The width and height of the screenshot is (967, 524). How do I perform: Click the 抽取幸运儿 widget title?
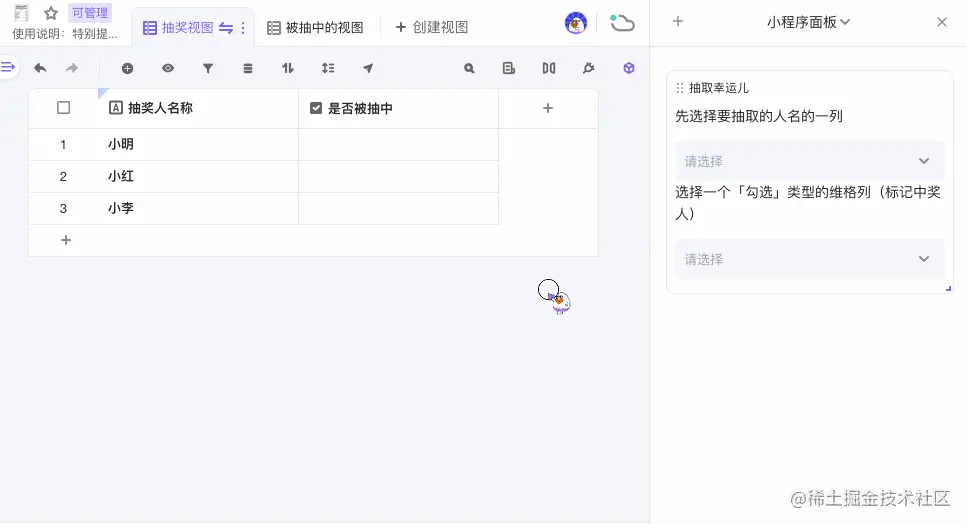[718, 88]
